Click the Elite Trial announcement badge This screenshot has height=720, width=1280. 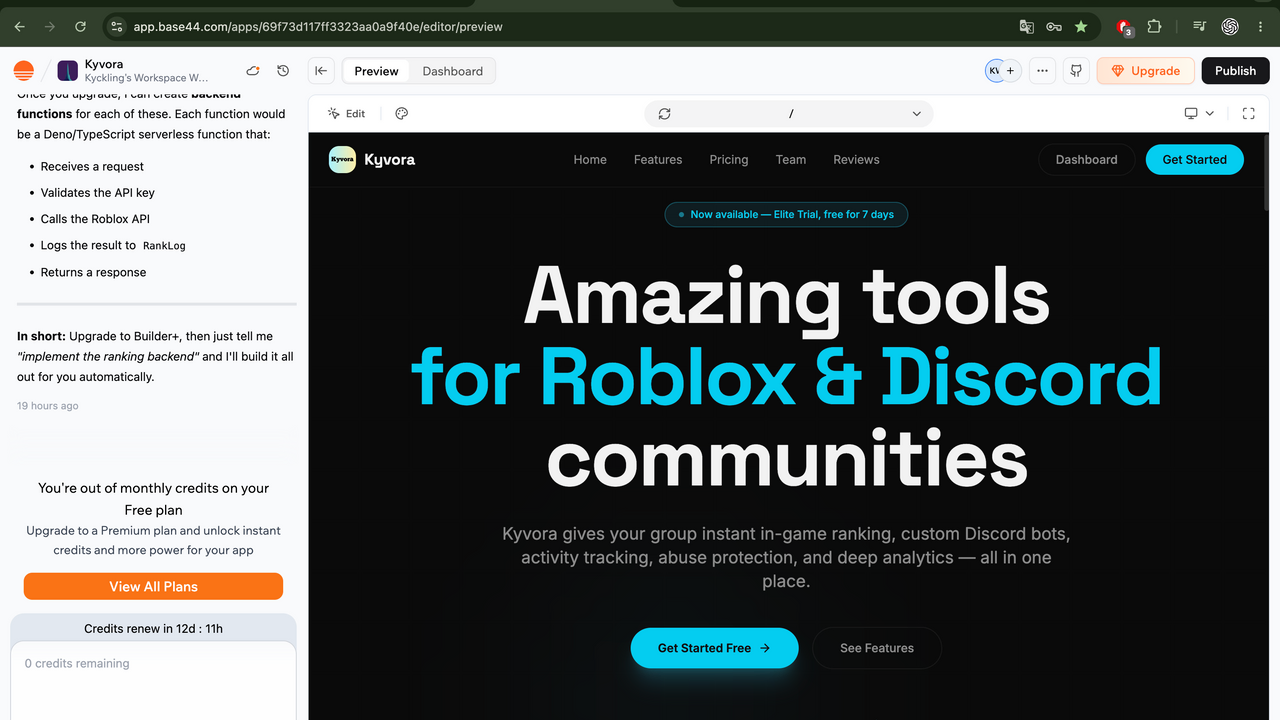pos(786,215)
